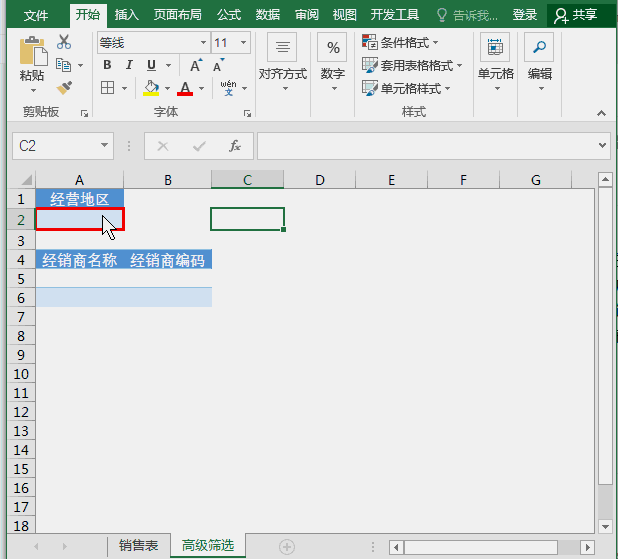The height and width of the screenshot is (559, 618).
Task: Open the 销售表 sheet tab
Action: [x=139, y=546]
